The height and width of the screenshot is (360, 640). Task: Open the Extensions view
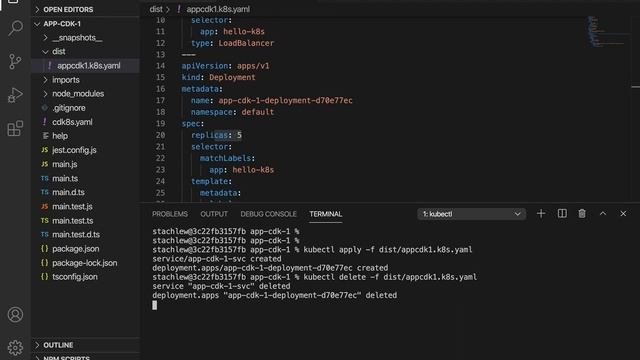pos(16,129)
